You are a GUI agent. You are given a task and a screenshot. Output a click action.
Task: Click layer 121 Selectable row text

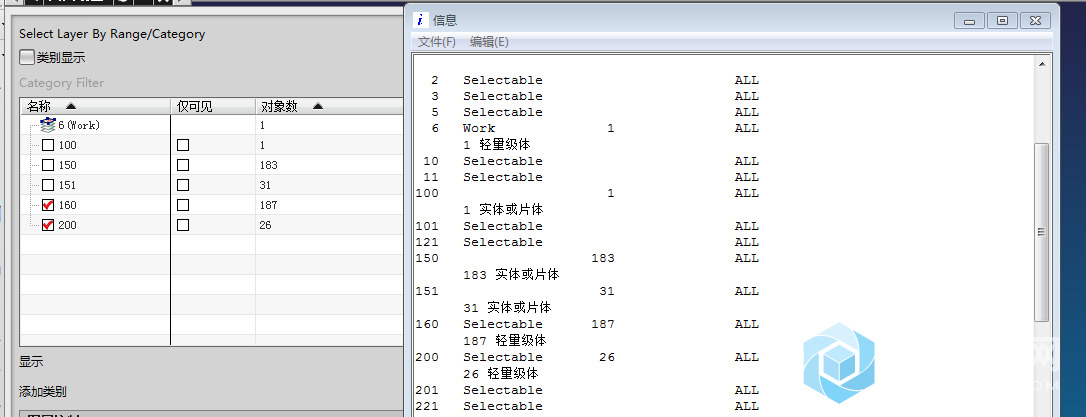coord(503,242)
